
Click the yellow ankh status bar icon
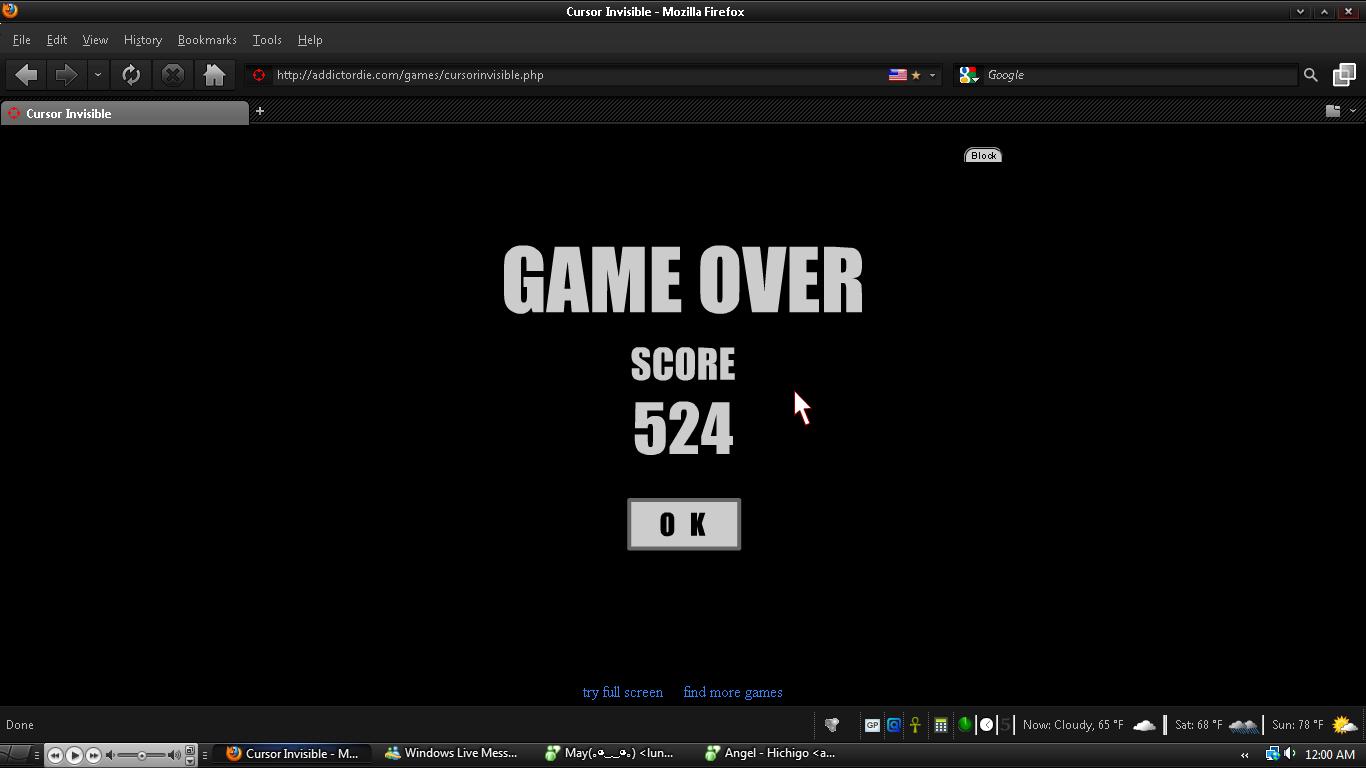tap(915, 725)
